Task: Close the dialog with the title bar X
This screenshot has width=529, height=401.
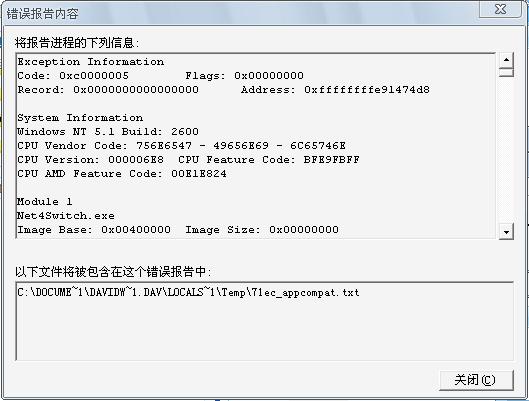Action: click(x=501, y=9)
